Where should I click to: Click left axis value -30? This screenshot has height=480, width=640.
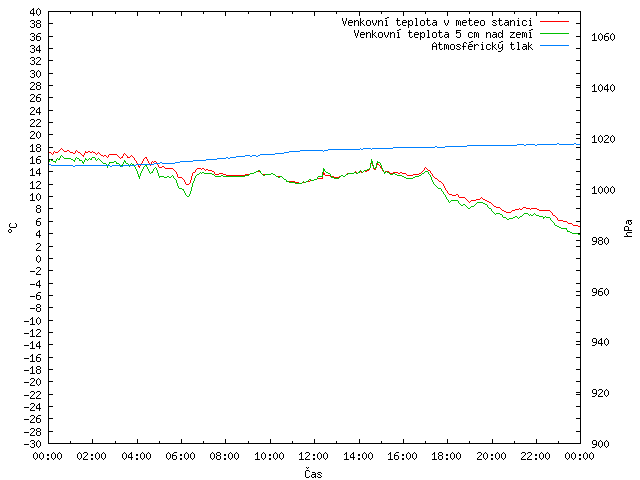pyautogui.click(x=33, y=444)
